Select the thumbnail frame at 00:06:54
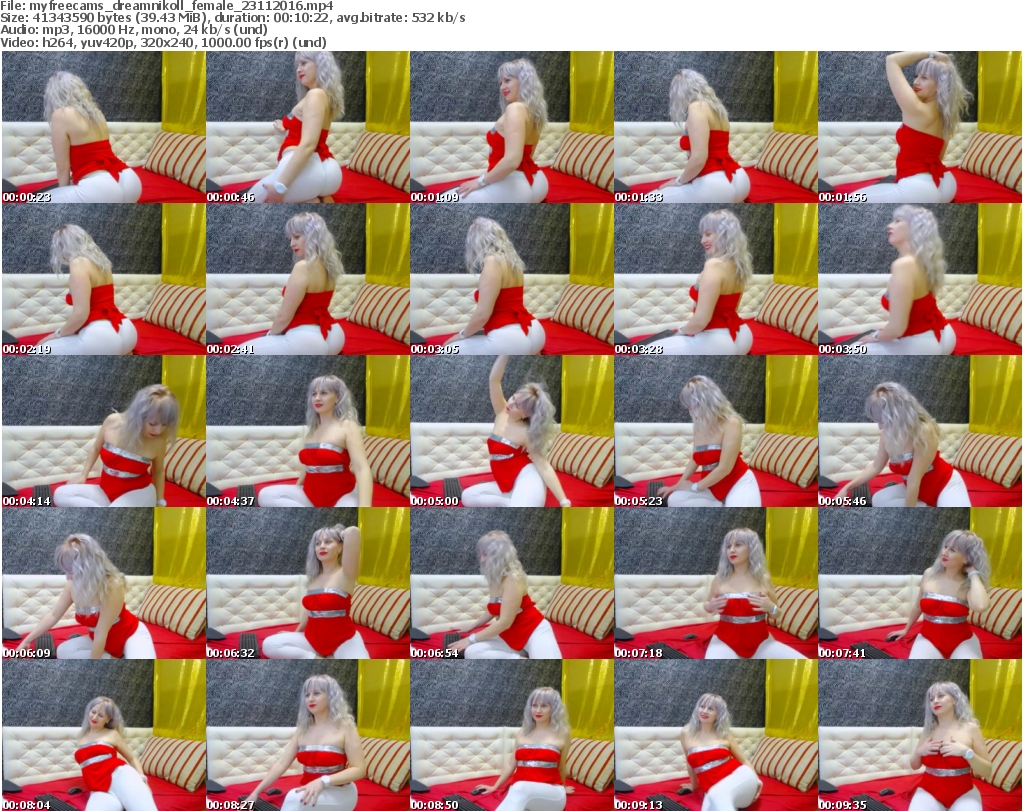 tap(512, 584)
